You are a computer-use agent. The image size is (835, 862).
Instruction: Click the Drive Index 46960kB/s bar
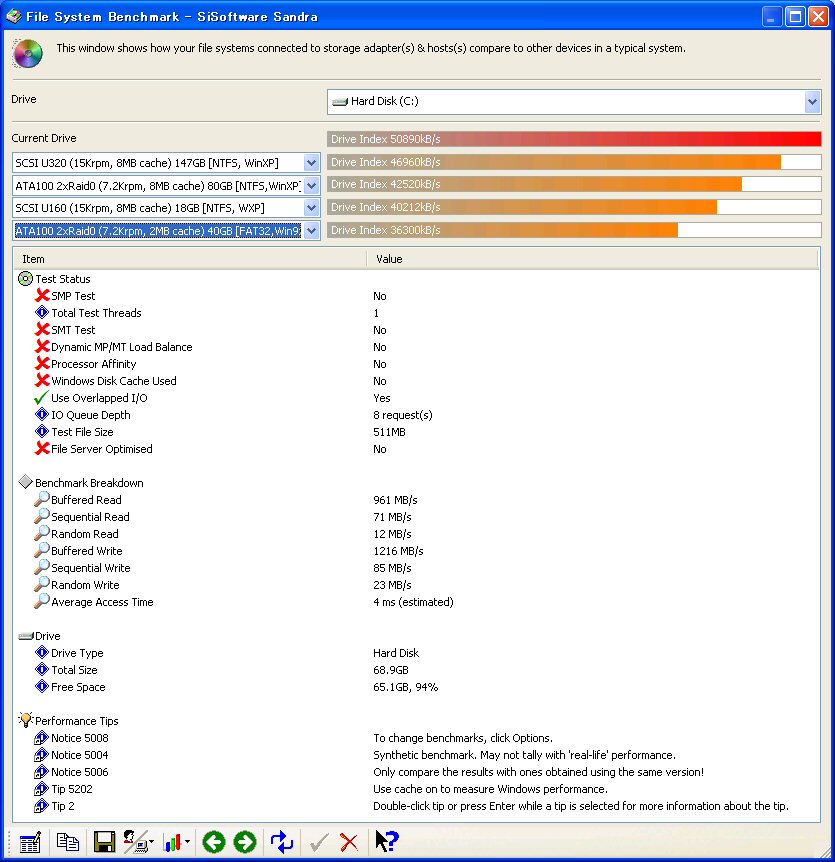574,162
